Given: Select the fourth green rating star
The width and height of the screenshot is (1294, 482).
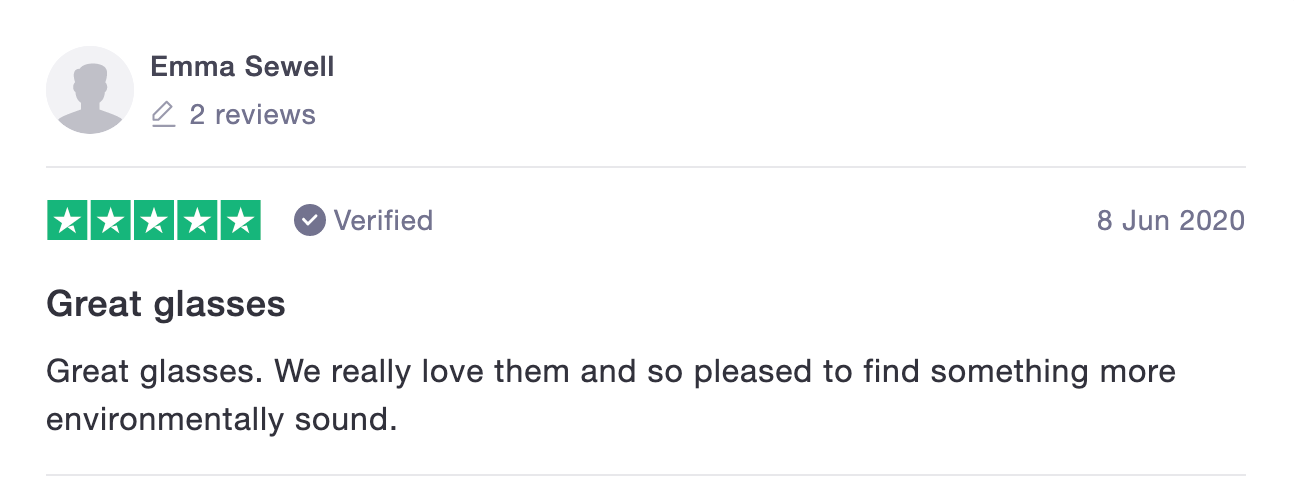Looking at the screenshot, I should tap(197, 221).
